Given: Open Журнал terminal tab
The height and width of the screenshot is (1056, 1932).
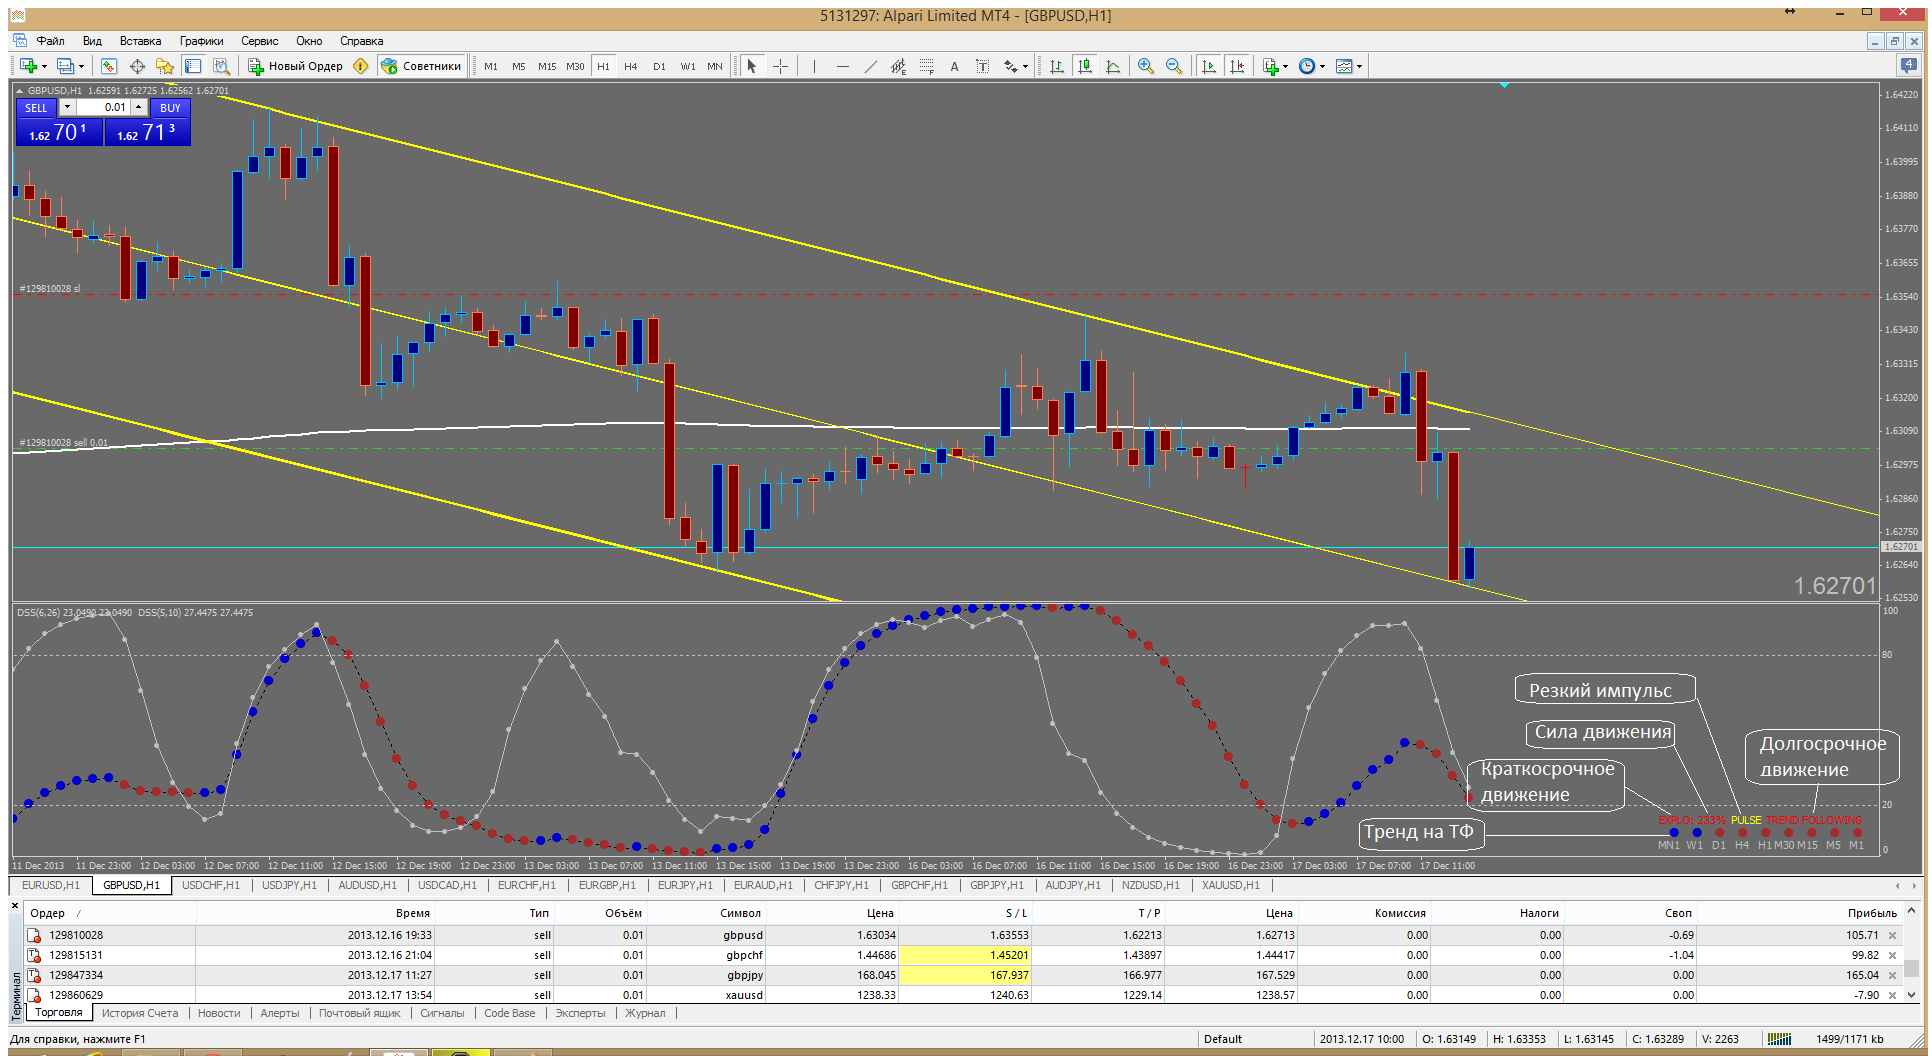Looking at the screenshot, I should [645, 1013].
